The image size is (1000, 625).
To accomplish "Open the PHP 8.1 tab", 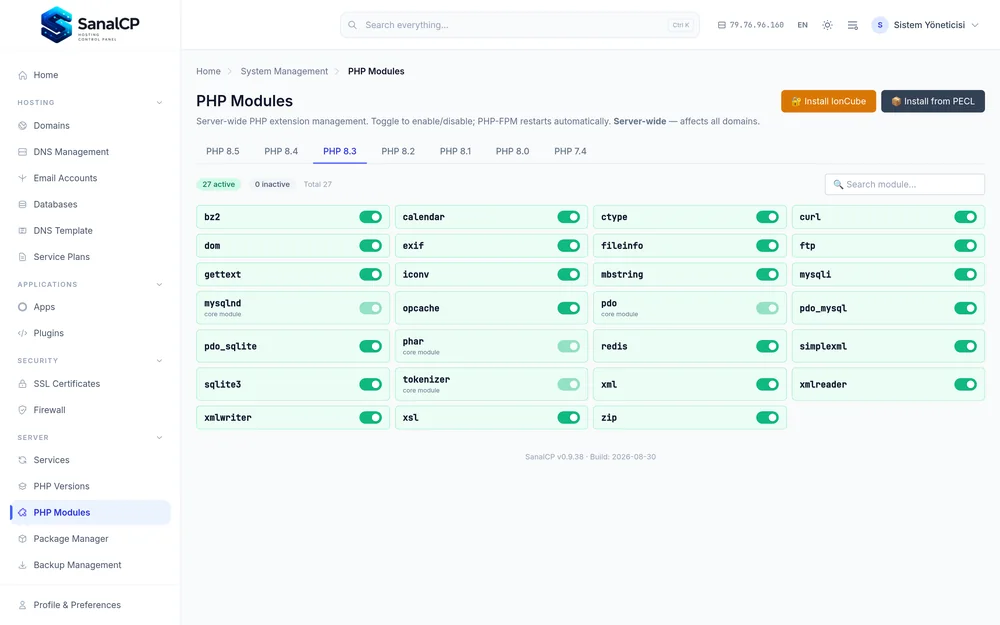I will [455, 151].
